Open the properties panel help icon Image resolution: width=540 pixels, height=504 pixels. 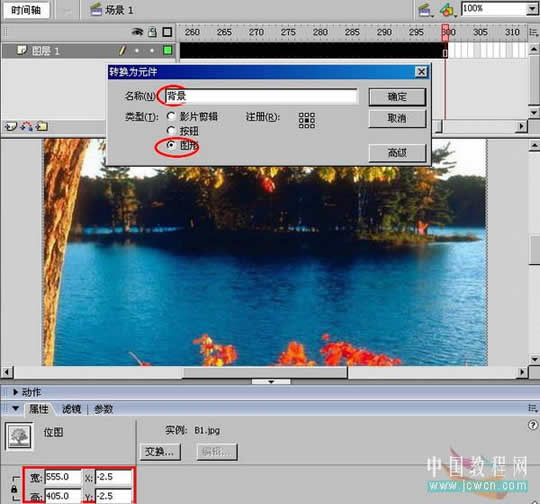click(x=533, y=425)
